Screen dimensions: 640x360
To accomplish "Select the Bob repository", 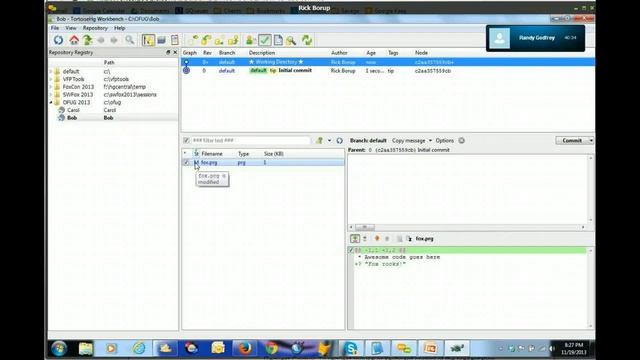I will [x=72, y=118].
